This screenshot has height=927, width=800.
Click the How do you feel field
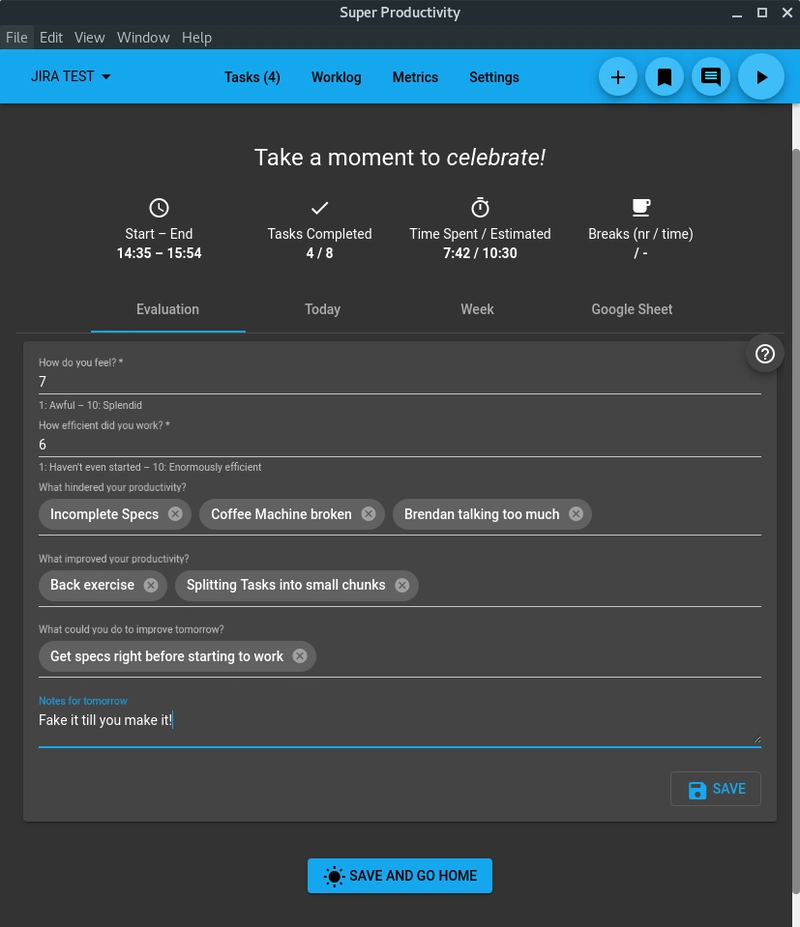click(x=400, y=382)
